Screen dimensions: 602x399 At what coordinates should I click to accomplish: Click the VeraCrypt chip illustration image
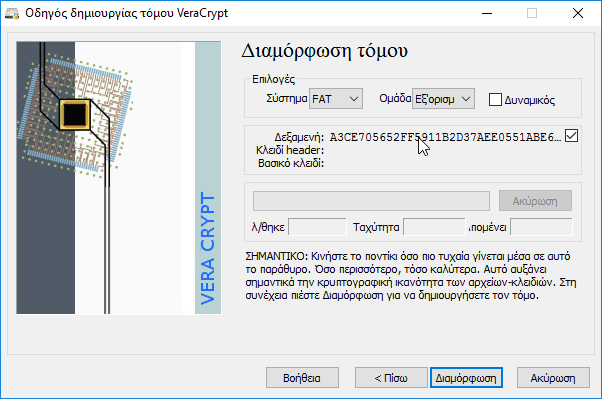[119, 178]
